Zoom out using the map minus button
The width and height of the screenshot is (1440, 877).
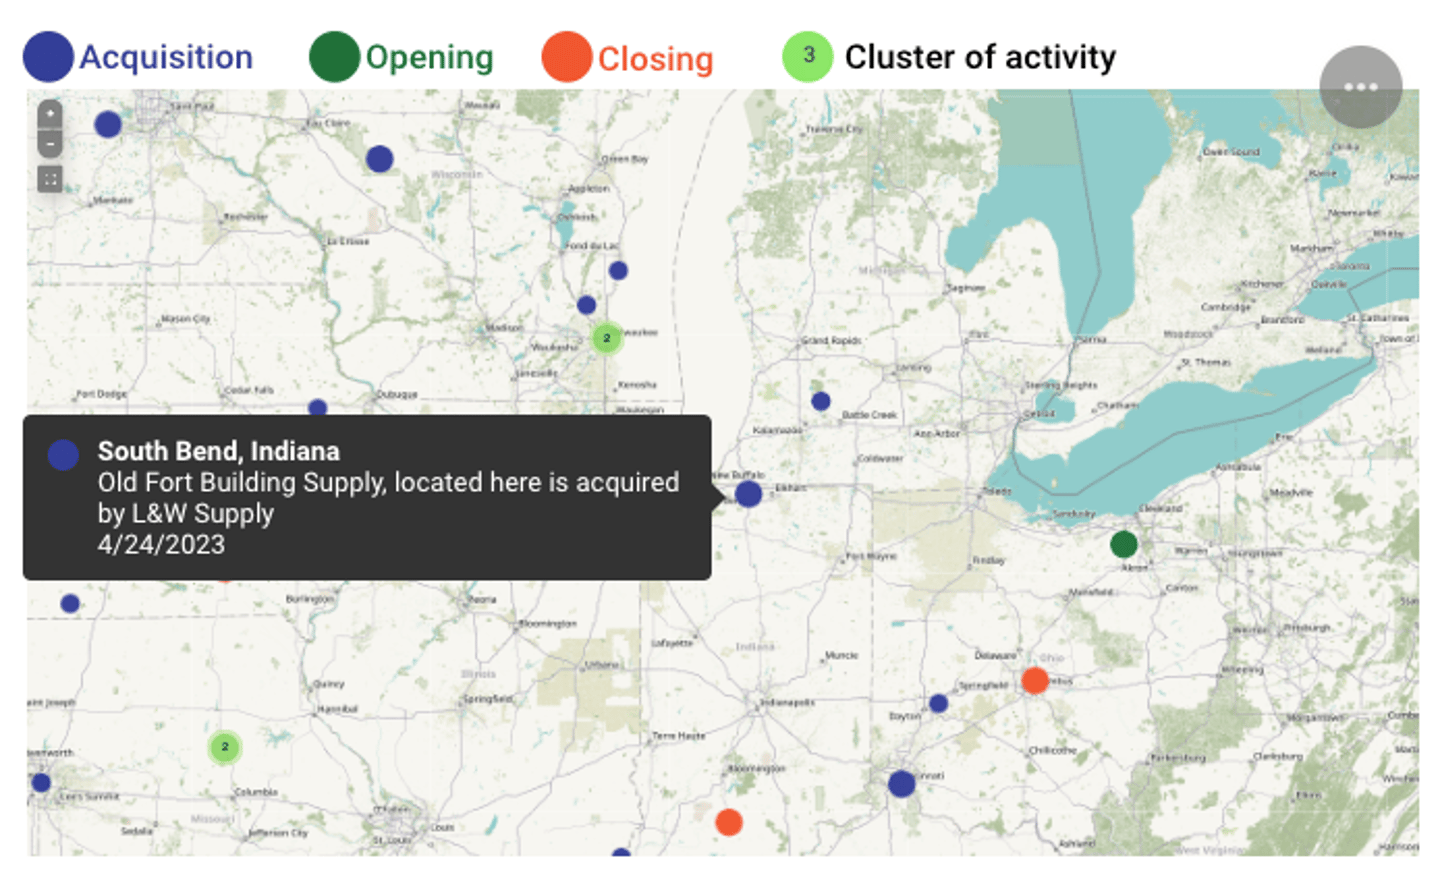pyautogui.click(x=50, y=144)
